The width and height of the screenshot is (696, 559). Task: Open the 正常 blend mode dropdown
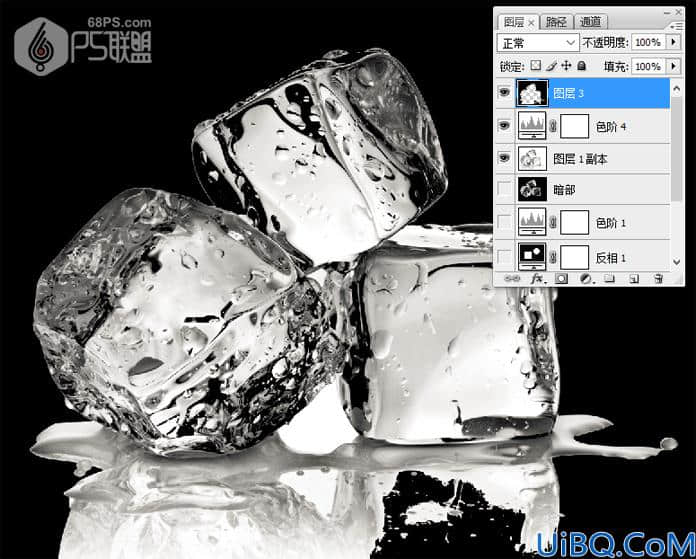click(x=538, y=43)
